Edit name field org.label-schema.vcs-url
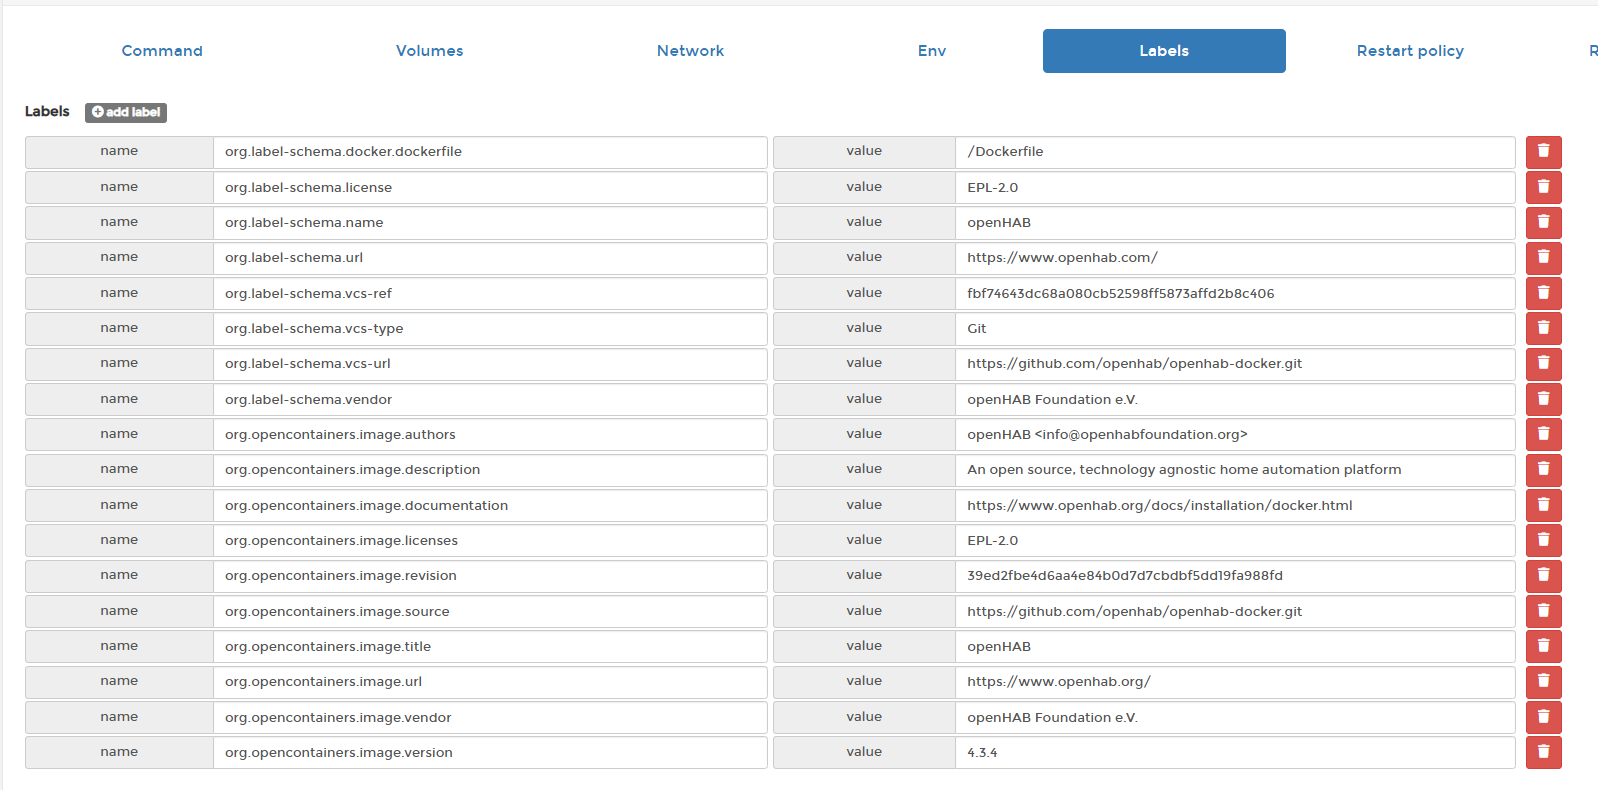The width and height of the screenshot is (1598, 790). (490, 364)
